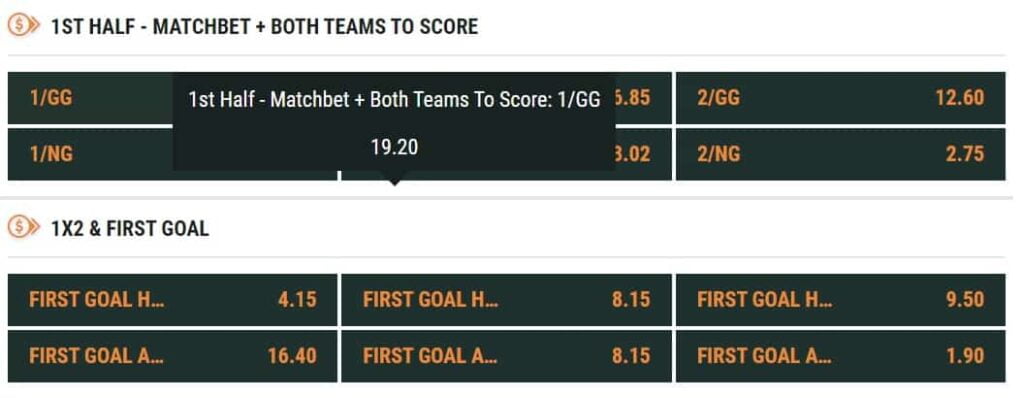
Task: Collapse the 1st Half - Matchbet + Both Teams To Score section
Action: tap(264, 26)
